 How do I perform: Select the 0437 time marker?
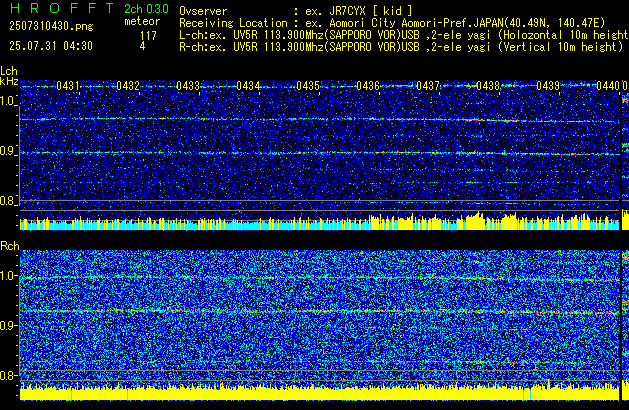[428, 86]
